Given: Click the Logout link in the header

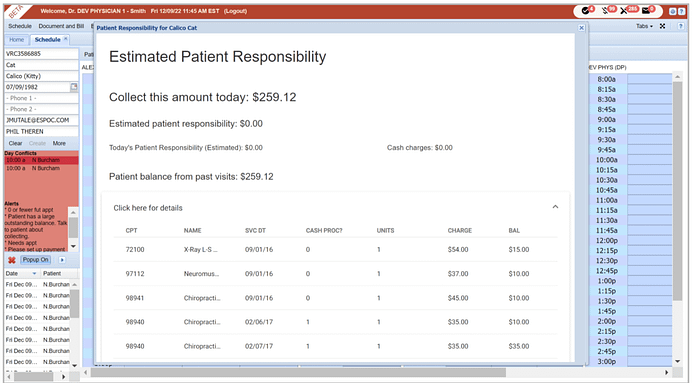Looking at the screenshot, I should [235, 11].
